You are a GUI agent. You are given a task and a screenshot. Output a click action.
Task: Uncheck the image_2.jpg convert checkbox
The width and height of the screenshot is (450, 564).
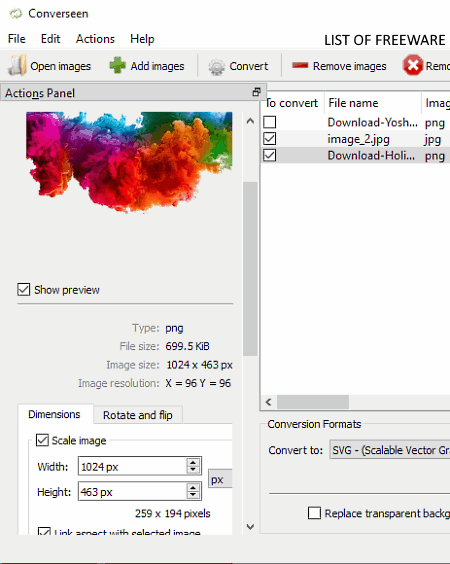(x=269, y=139)
